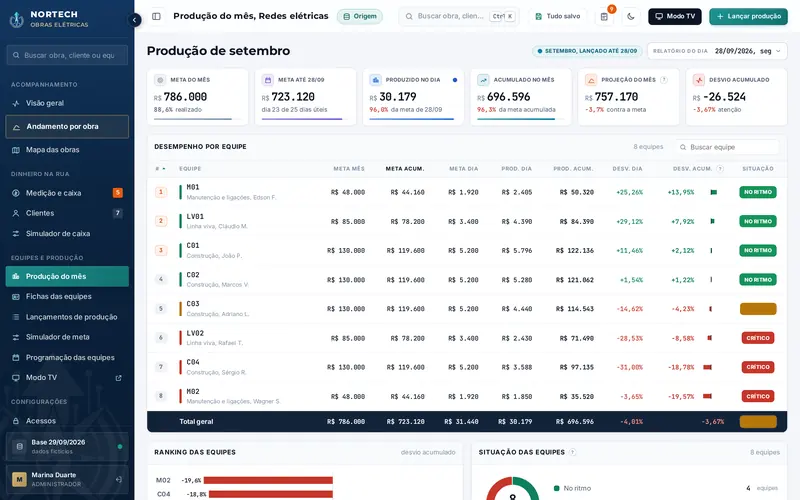Click the orange 5 badge on Medição e caixa
Image resolution: width=800 pixels, height=500 pixels.
(117, 193)
